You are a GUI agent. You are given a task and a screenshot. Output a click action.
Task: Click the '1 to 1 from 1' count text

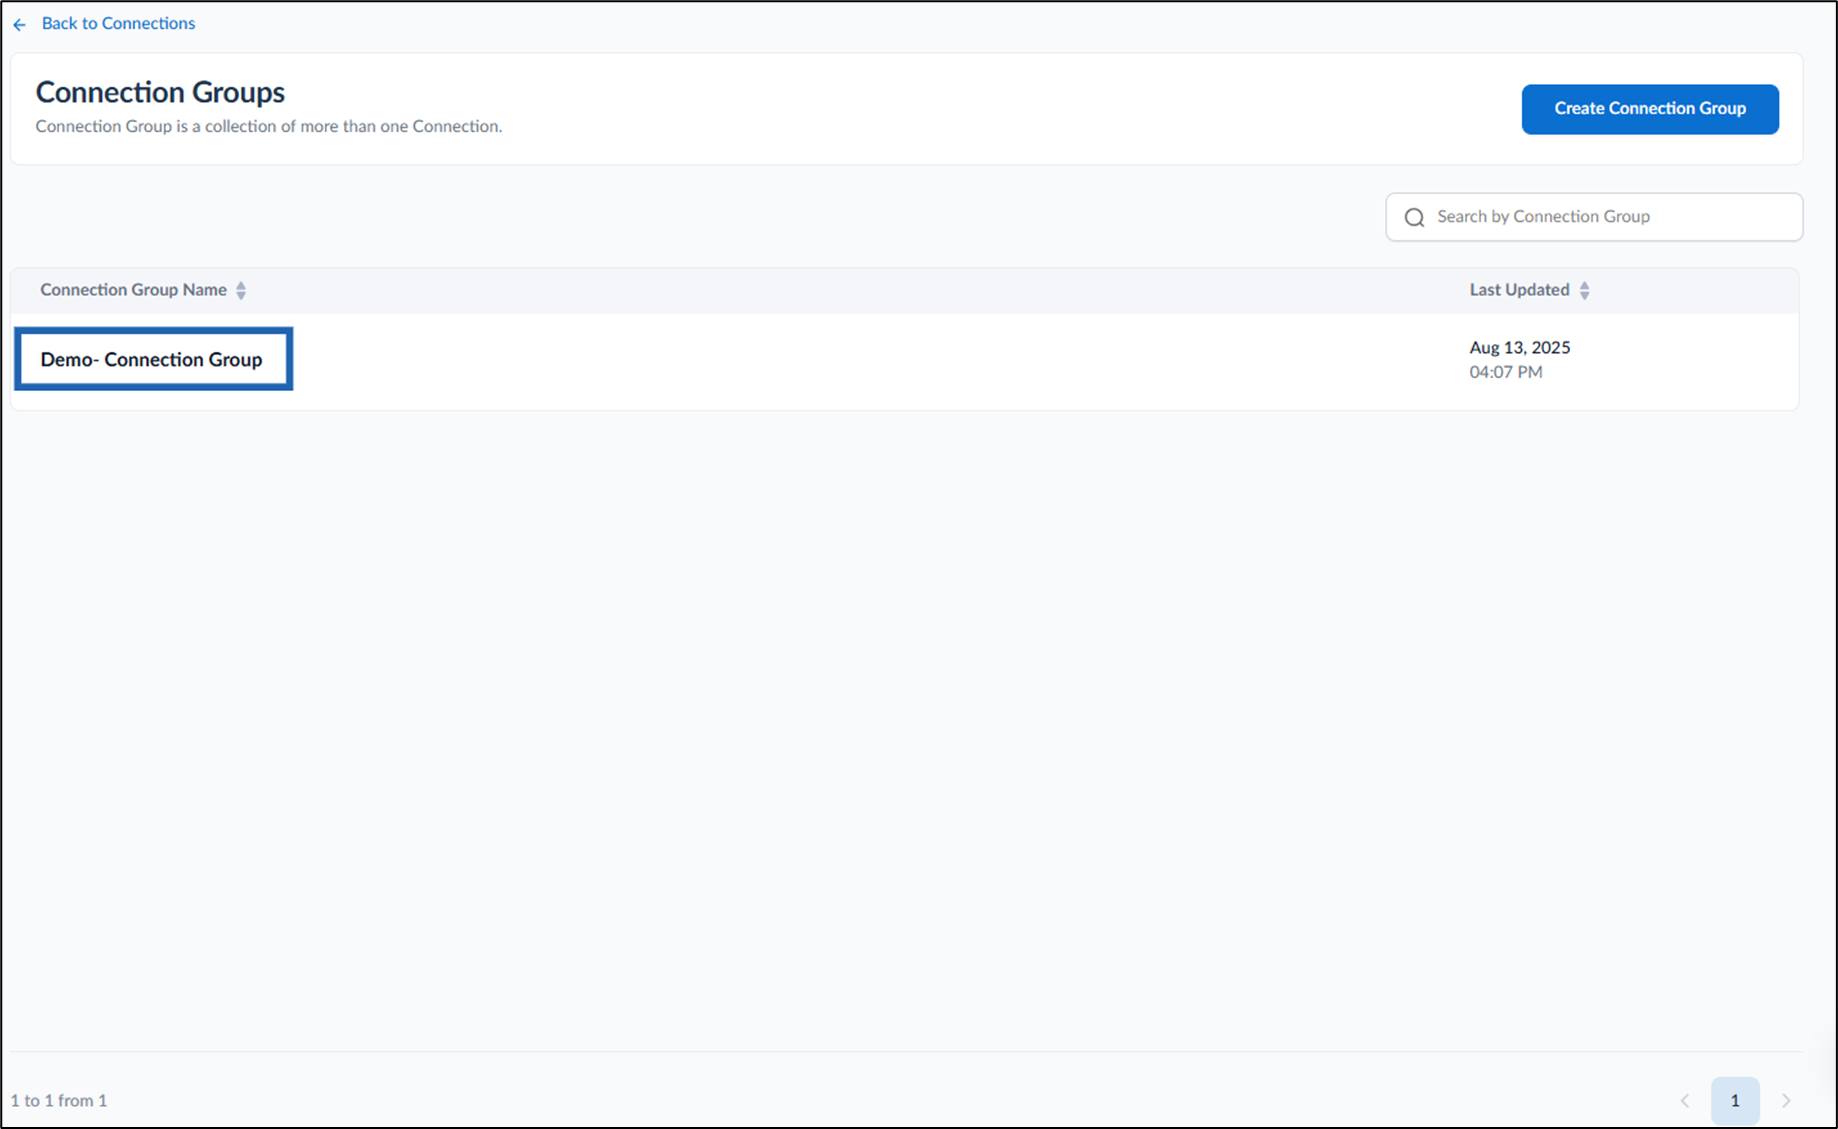click(x=59, y=1100)
